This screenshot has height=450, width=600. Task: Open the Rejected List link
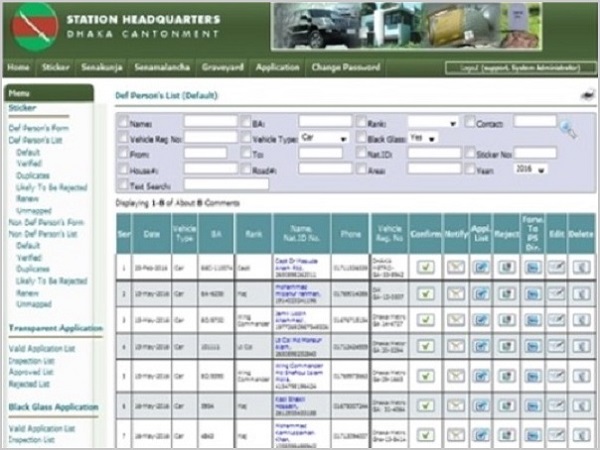tap(29, 383)
